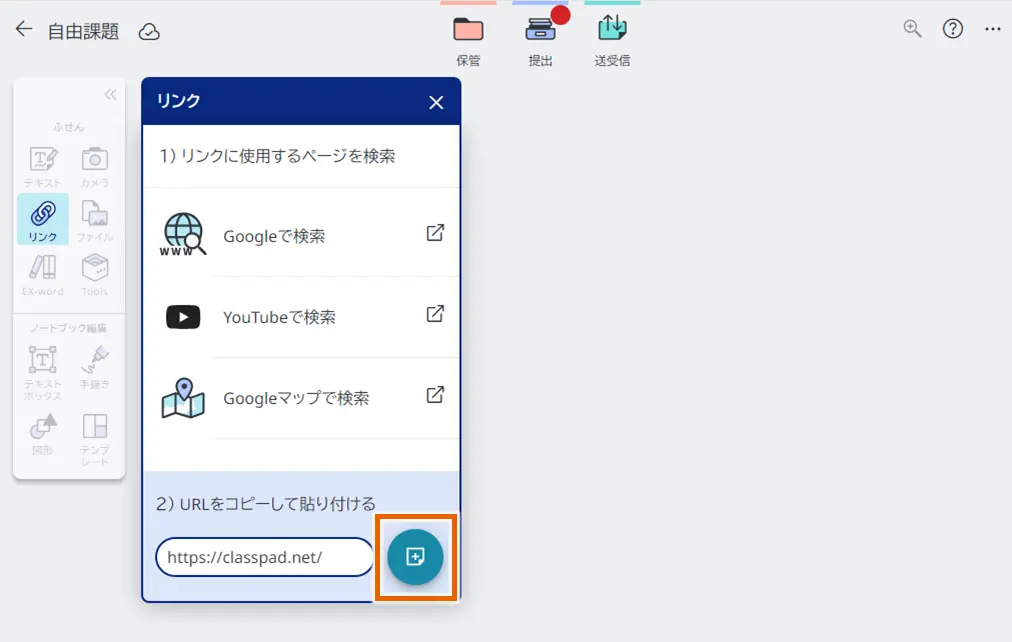Image resolution: width=1012 pixels, height=642 pixels.
Task: Open the ellipsis options menu
Action: [992, 30]
